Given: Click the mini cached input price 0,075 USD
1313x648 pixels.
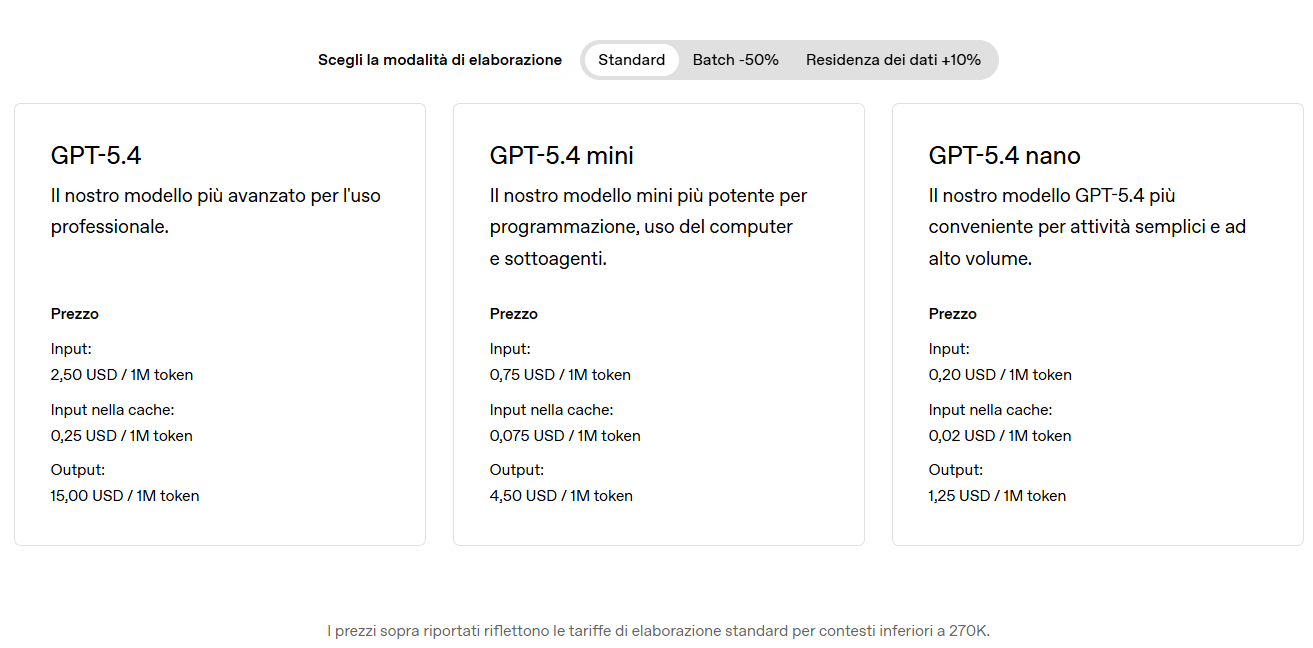Looking at the screenshot, I should (x=565, y=436).
